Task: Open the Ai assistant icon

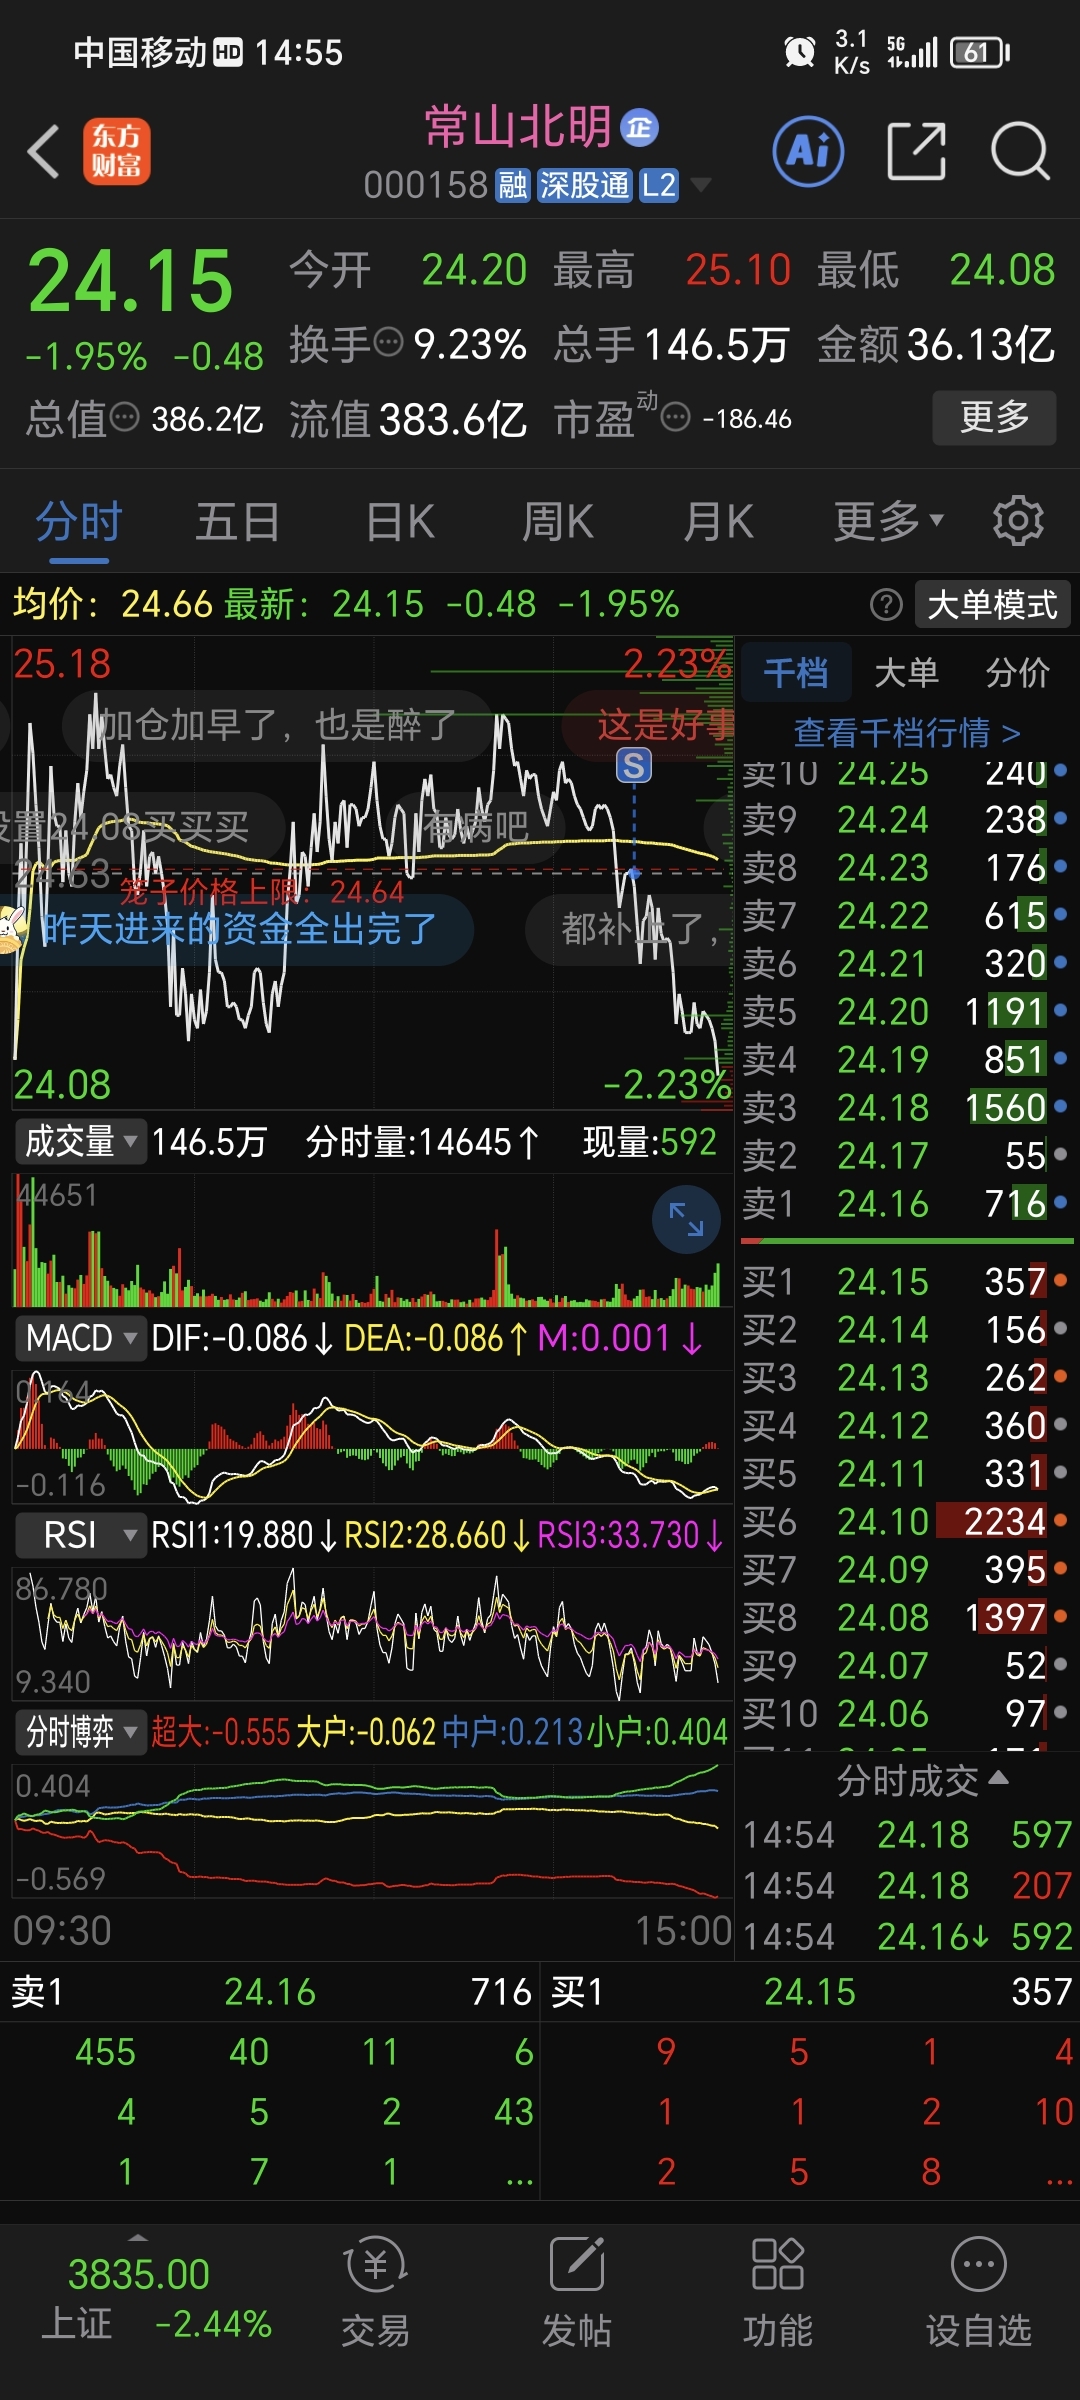Action: coord(808,152)
